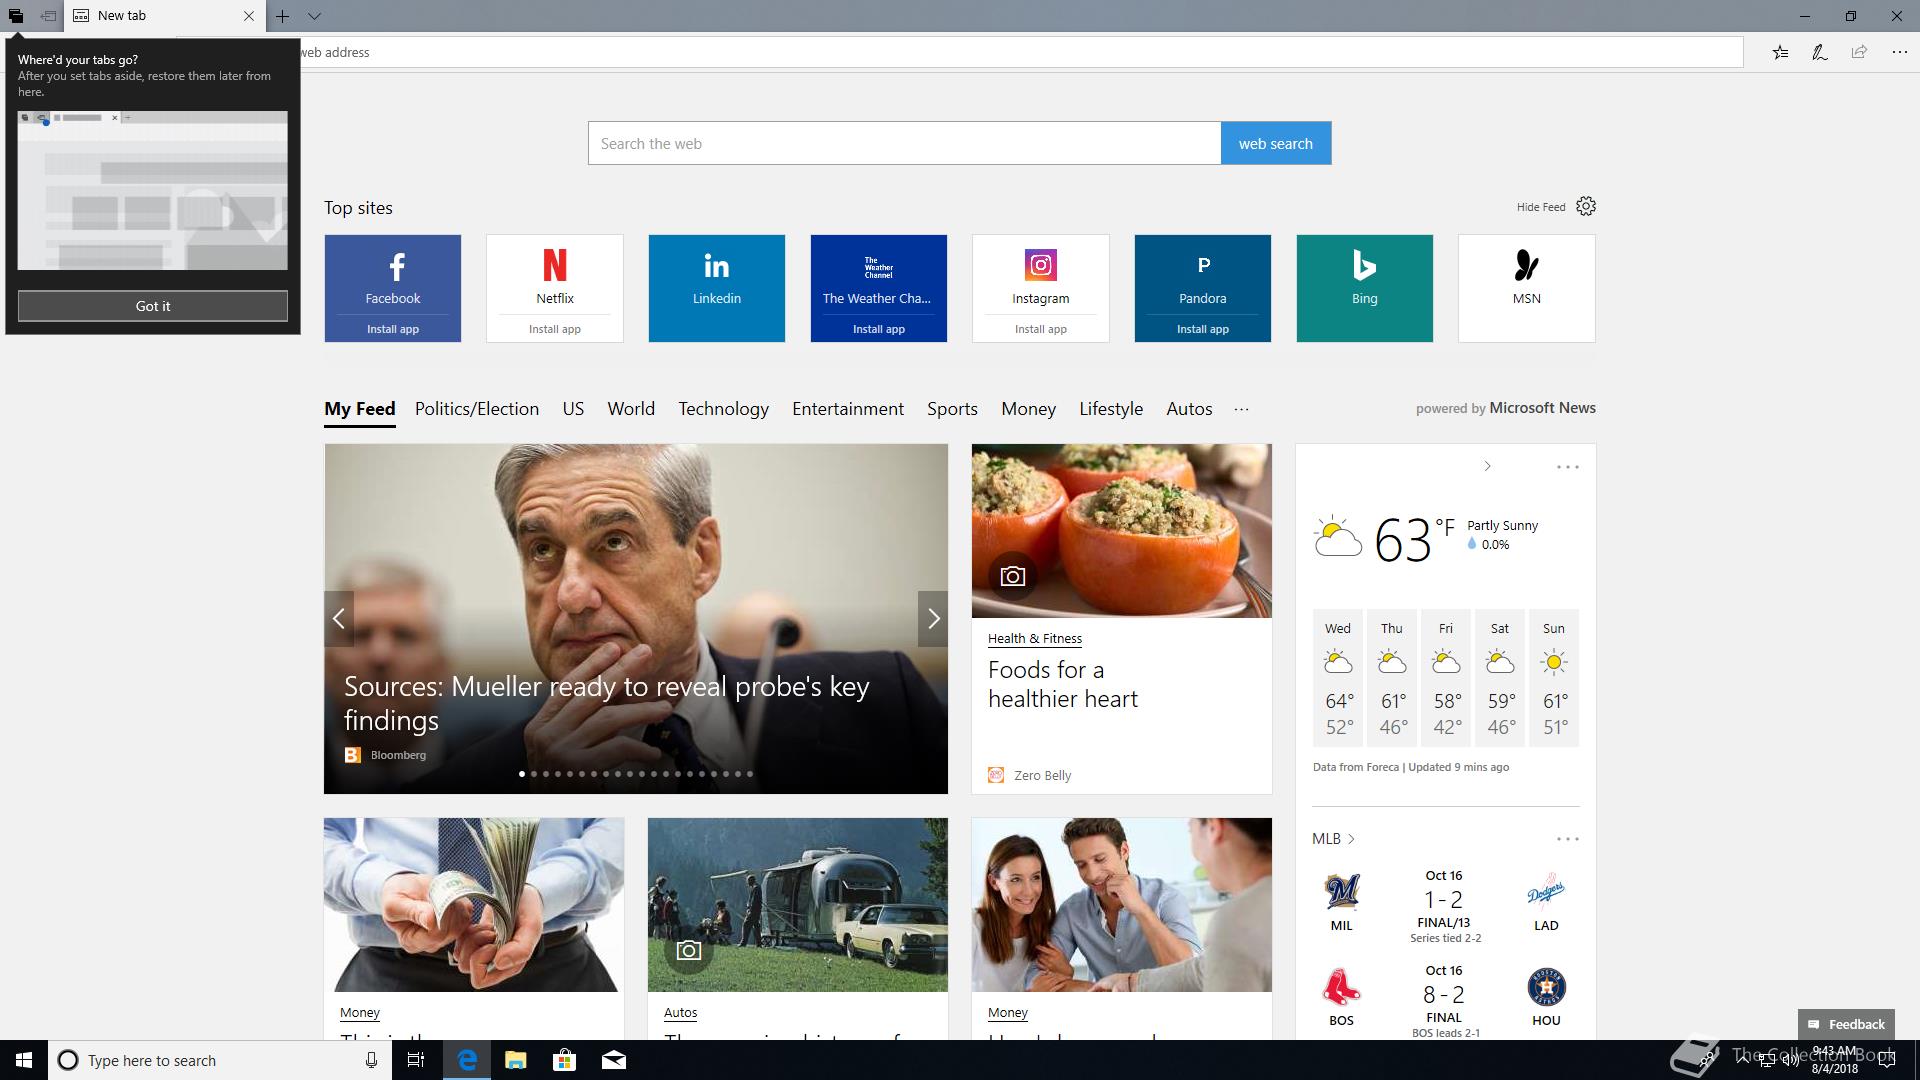Install app under Netflix tile
The width and height of the screenshot is (1920, 1080).
coord(555,329)
